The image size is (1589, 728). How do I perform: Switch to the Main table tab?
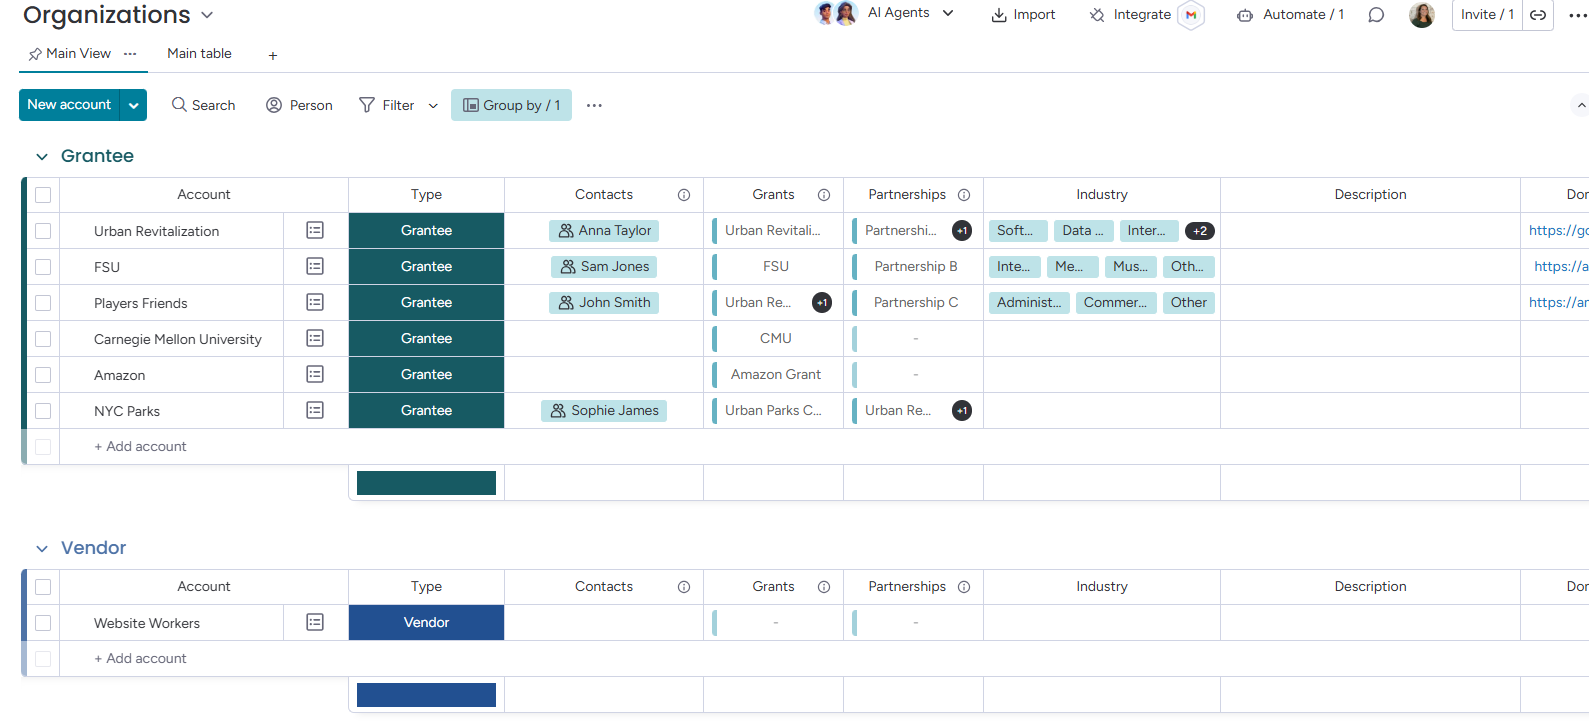click(199, 54)
